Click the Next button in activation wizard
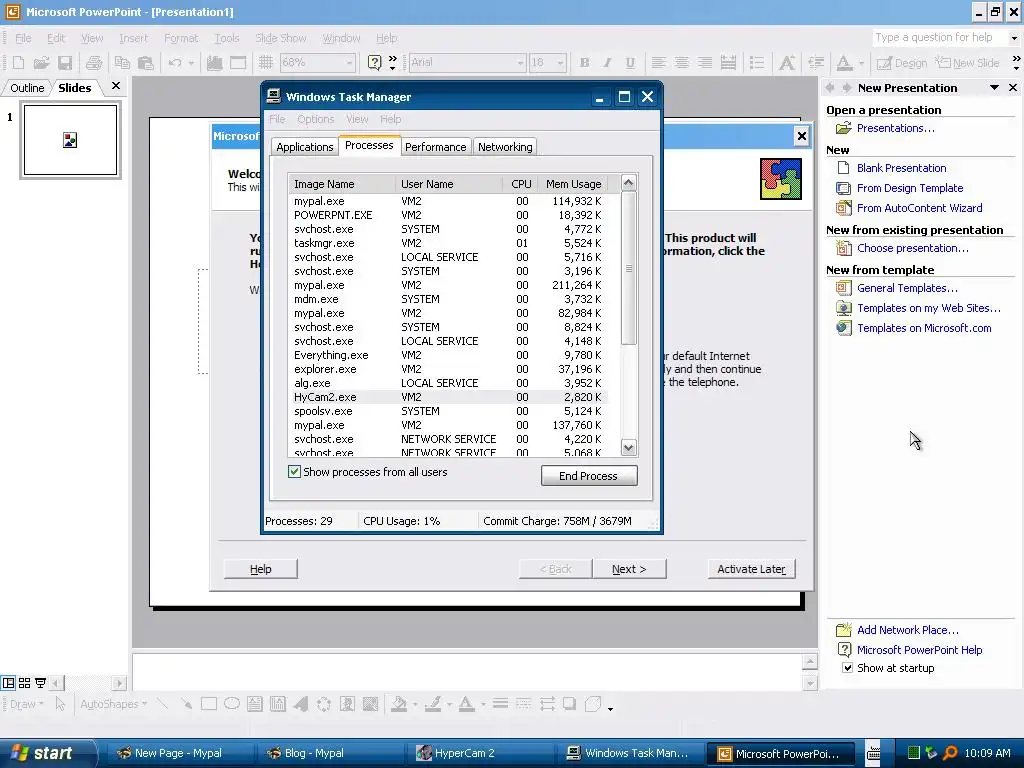Viewport: 1024px width, 768px height. [629, 569]
